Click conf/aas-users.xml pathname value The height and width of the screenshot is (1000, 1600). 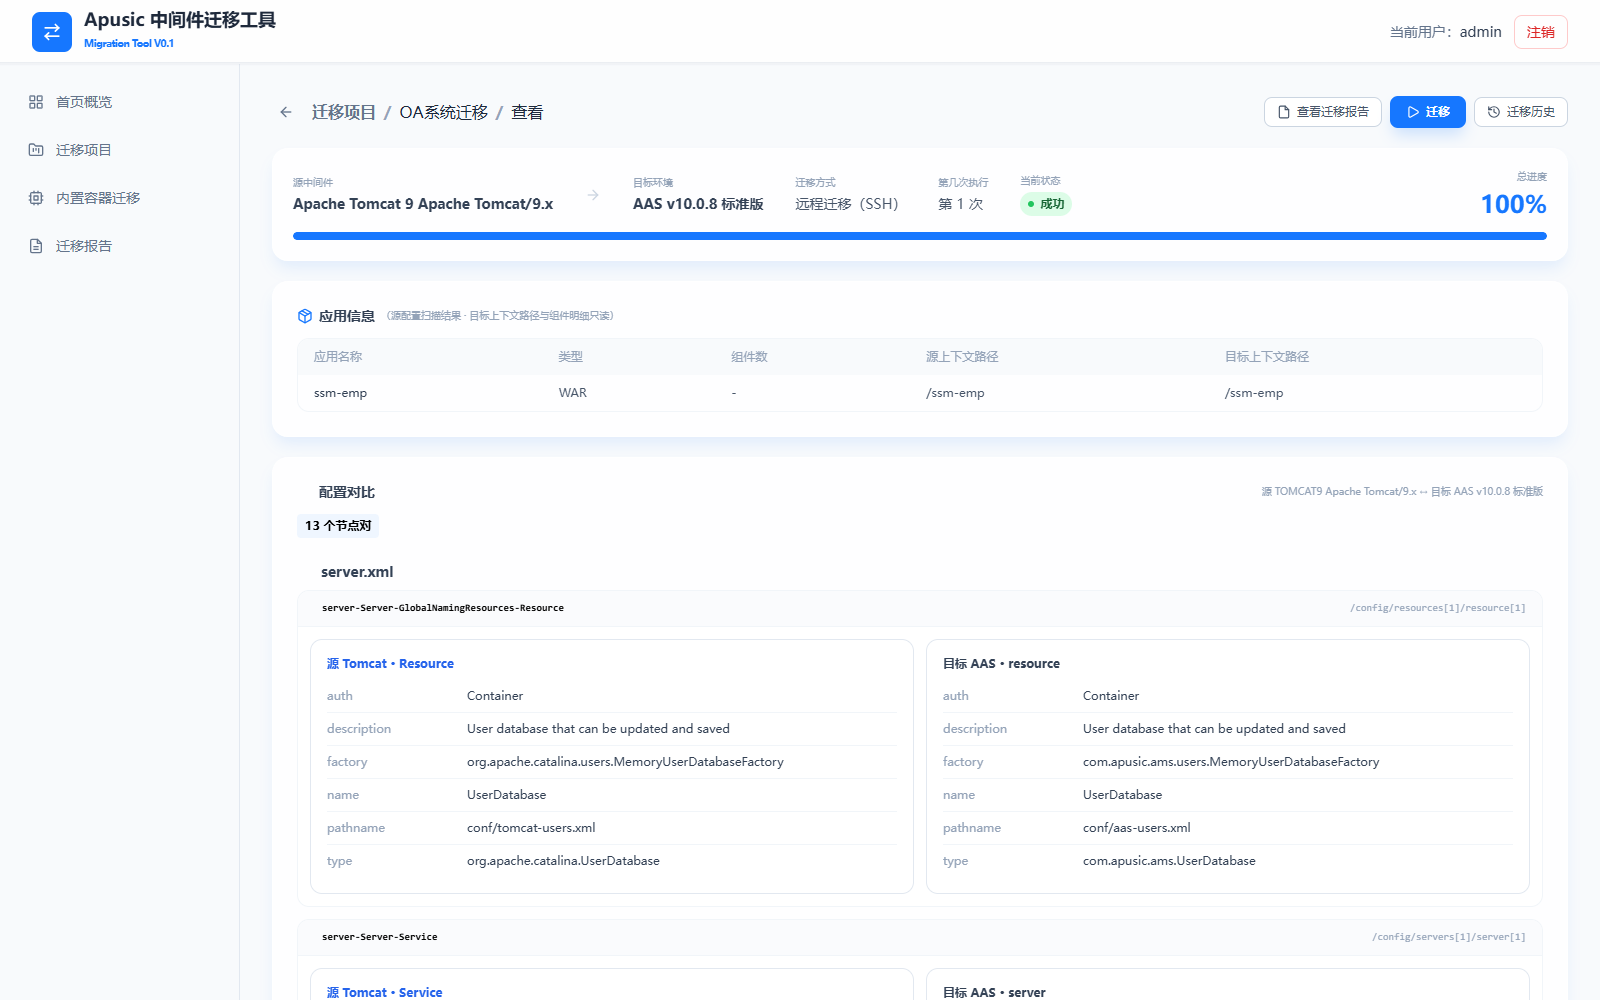(1137, 828)
